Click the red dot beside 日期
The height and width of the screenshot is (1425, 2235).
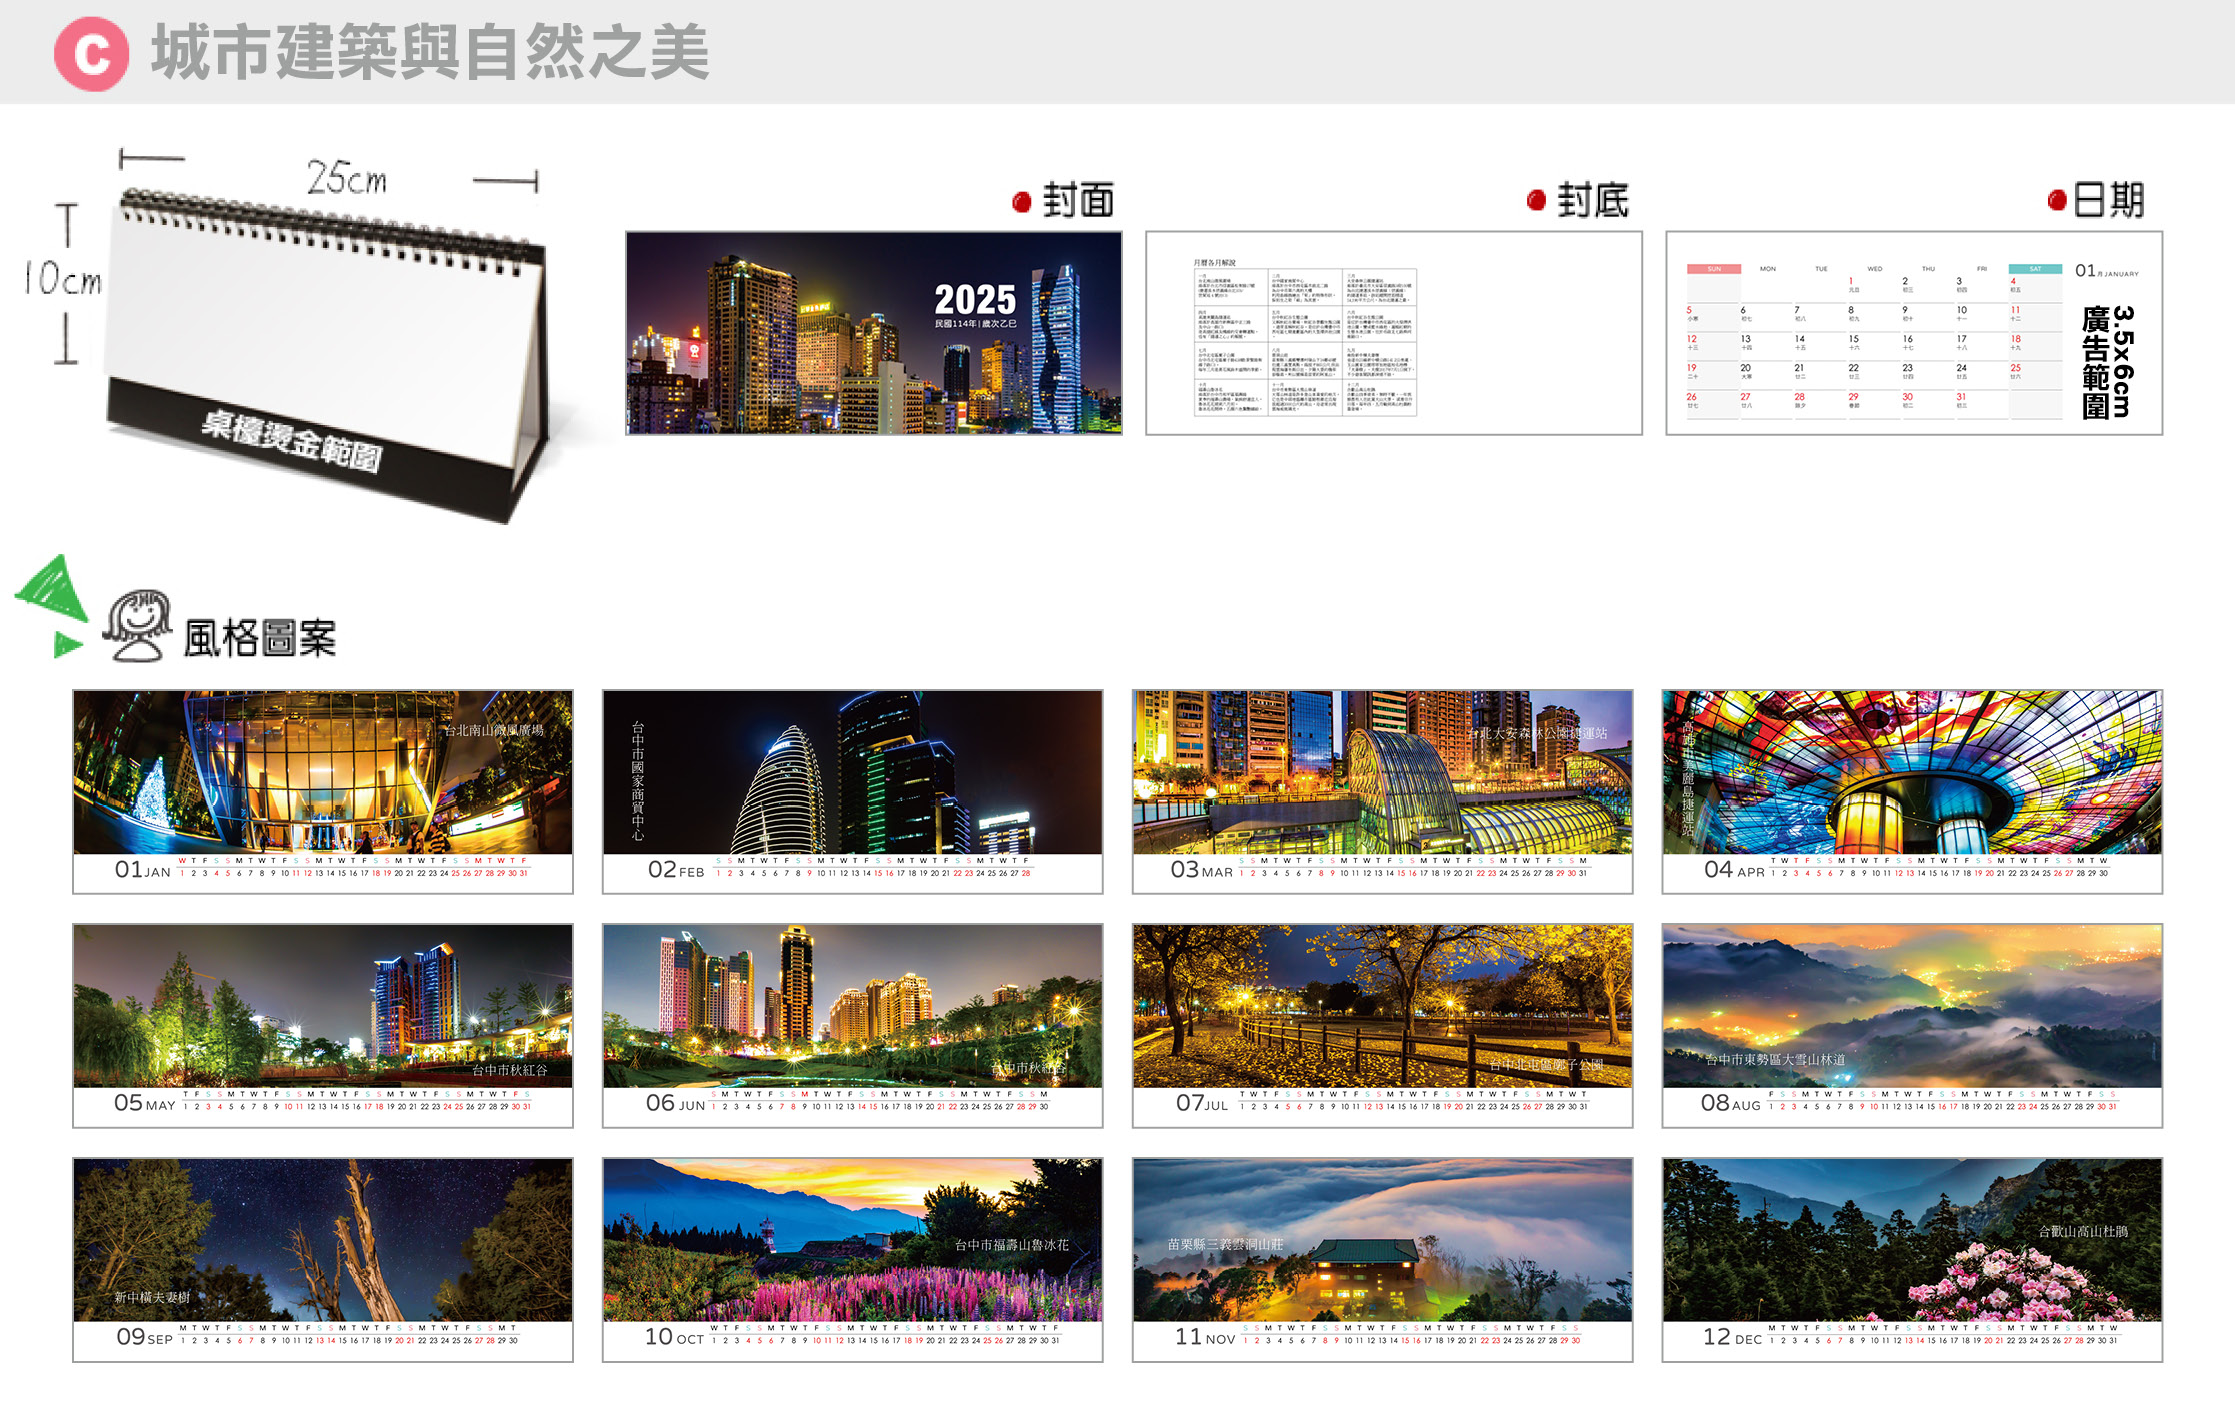[x=2056, y=201]
